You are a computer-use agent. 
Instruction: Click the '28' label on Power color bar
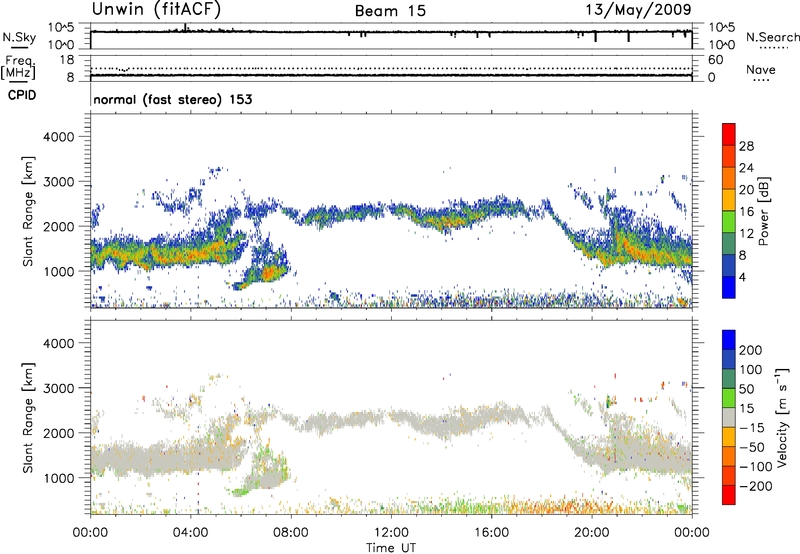click(746, 146)
